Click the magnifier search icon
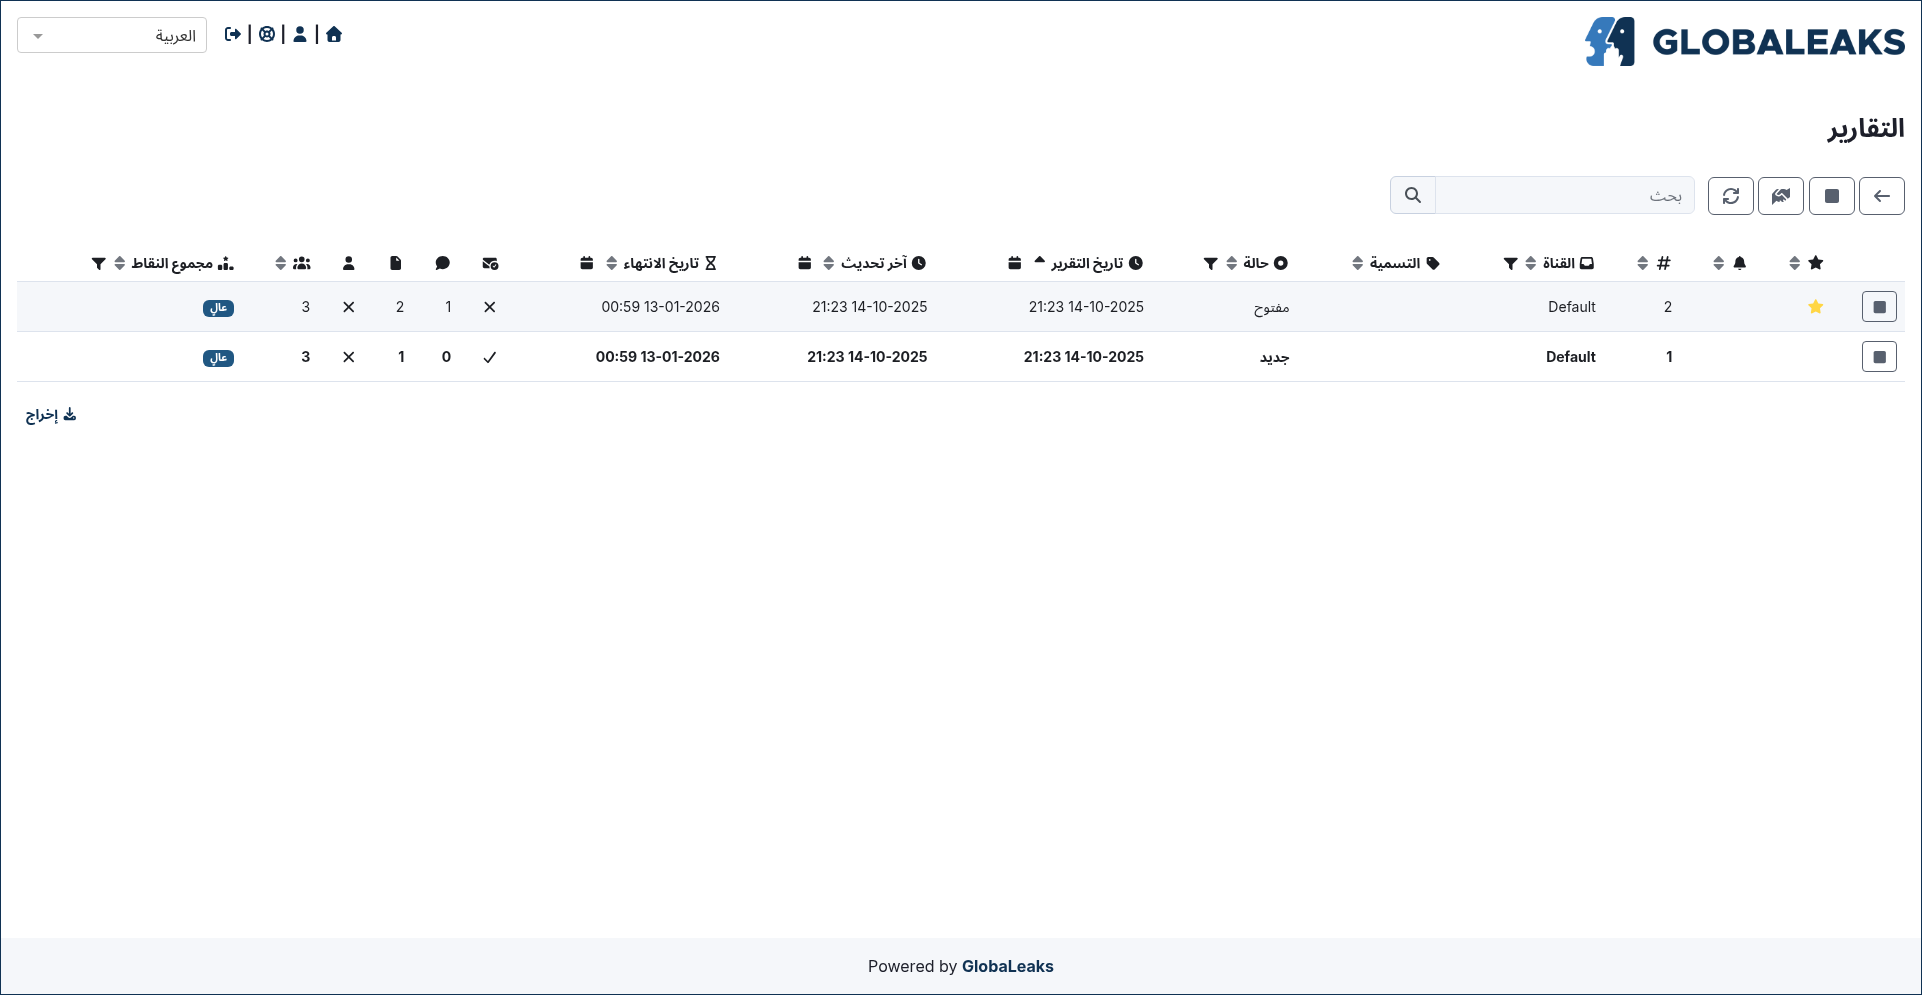The height and width of the screenshot is (995, 1922). (x=1413, y=196)
